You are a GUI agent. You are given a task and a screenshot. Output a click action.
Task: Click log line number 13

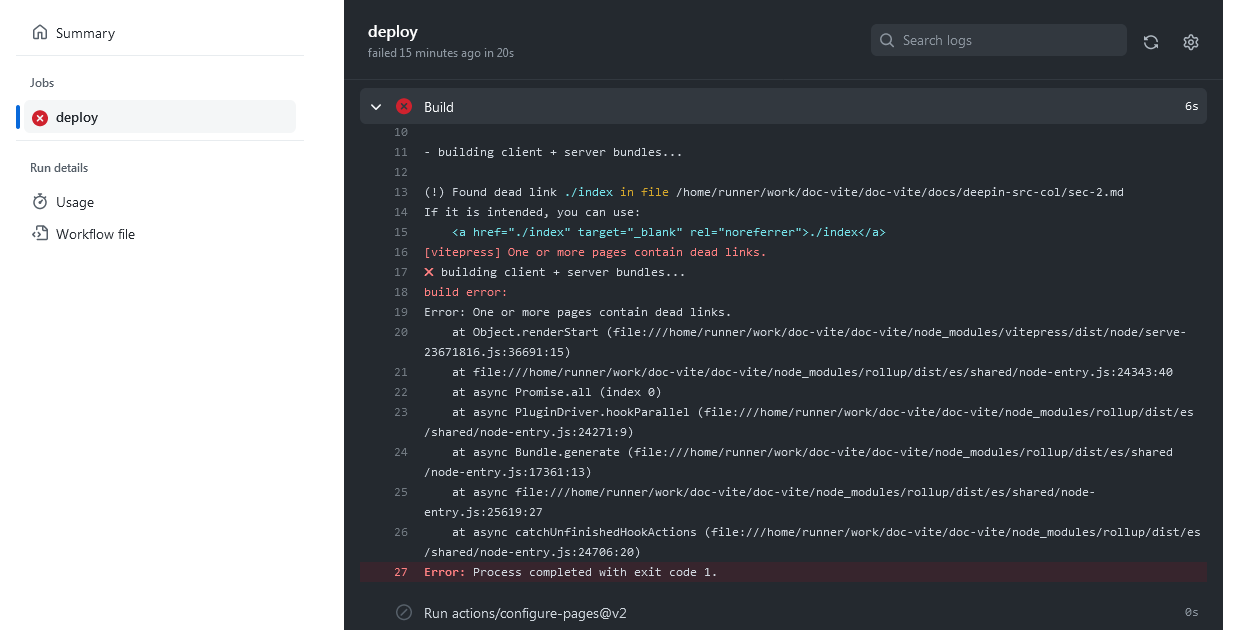[401, 192]
